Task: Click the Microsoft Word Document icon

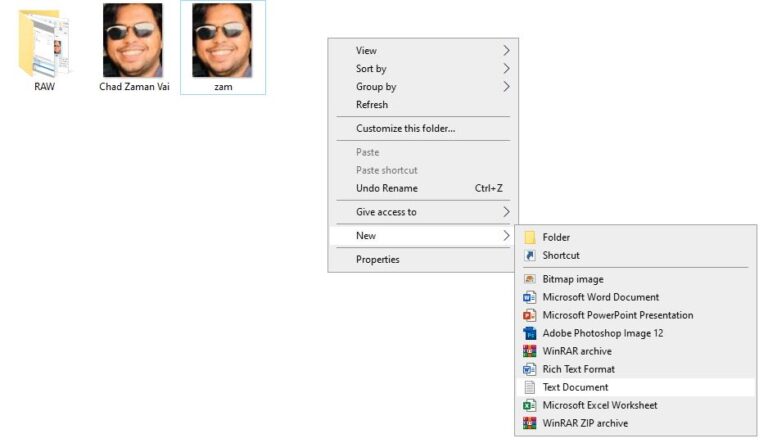Action: pos(529,297)
